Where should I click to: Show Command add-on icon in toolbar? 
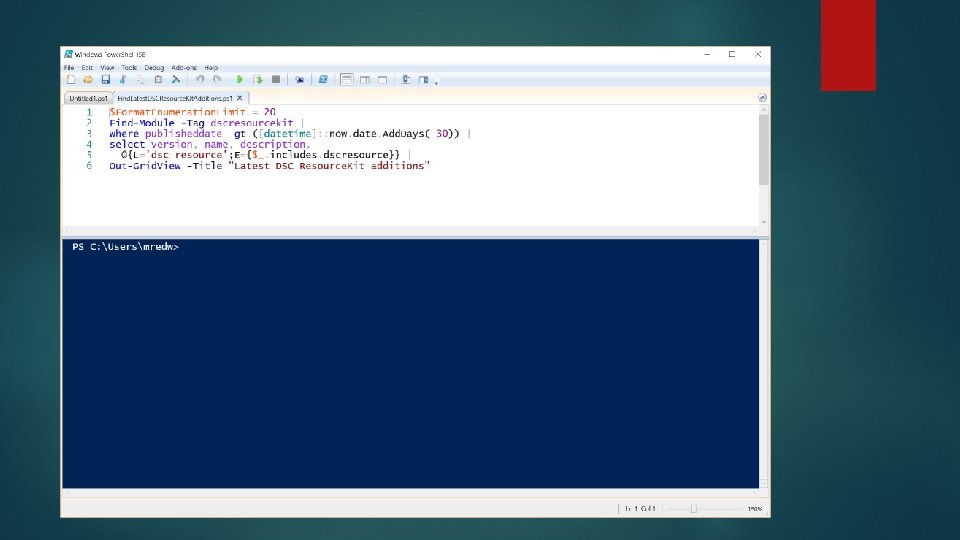(x=423, y=80)
